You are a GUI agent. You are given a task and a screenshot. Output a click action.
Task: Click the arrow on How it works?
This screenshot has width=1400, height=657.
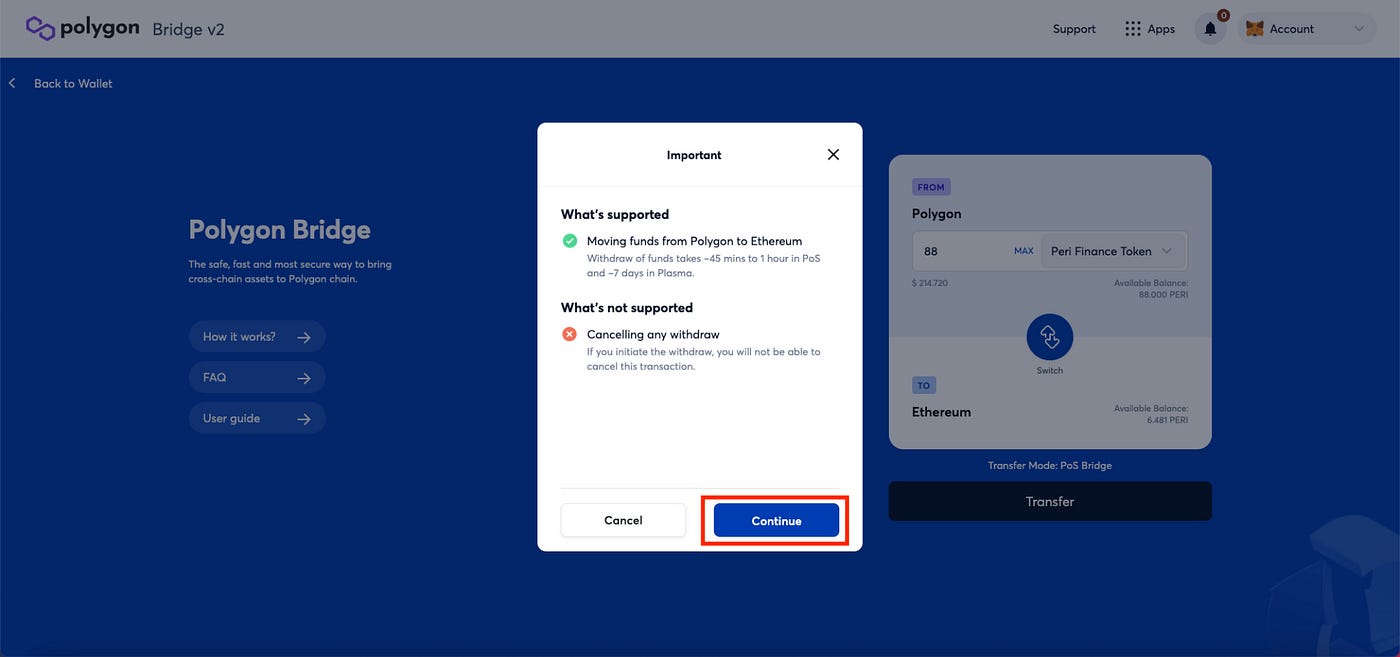coord(304,338)
